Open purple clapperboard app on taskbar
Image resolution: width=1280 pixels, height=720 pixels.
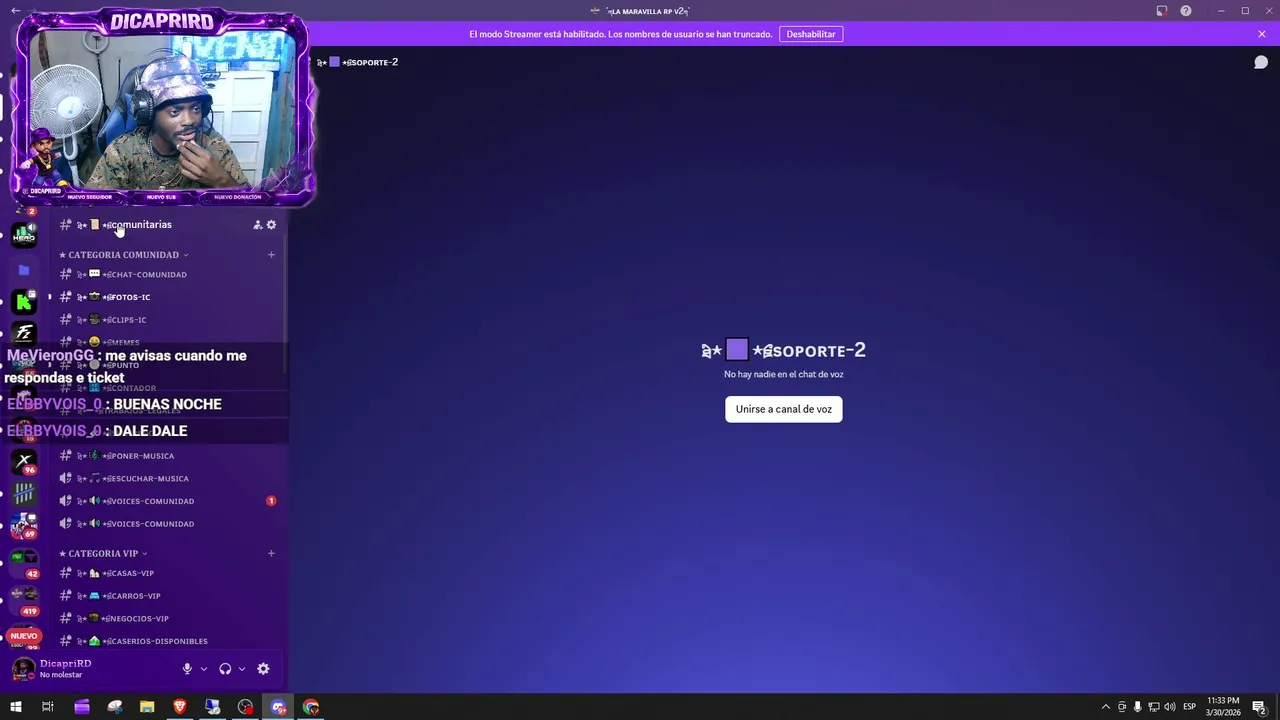click(x=82, y=707)
